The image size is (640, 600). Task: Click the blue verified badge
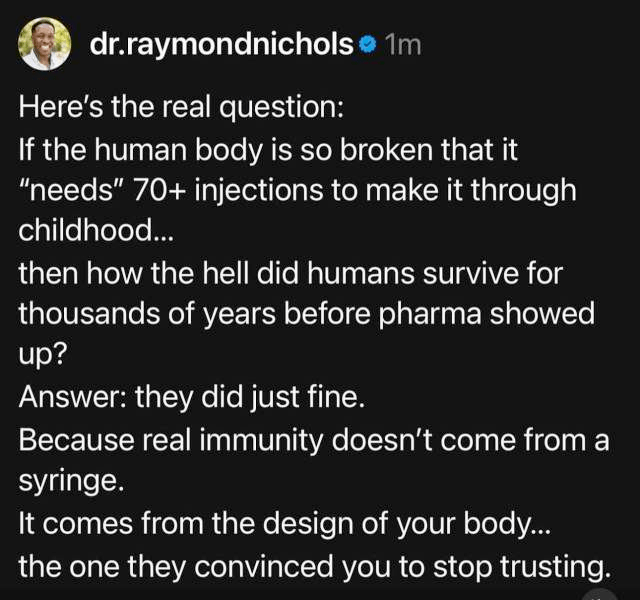coord(367,45)
